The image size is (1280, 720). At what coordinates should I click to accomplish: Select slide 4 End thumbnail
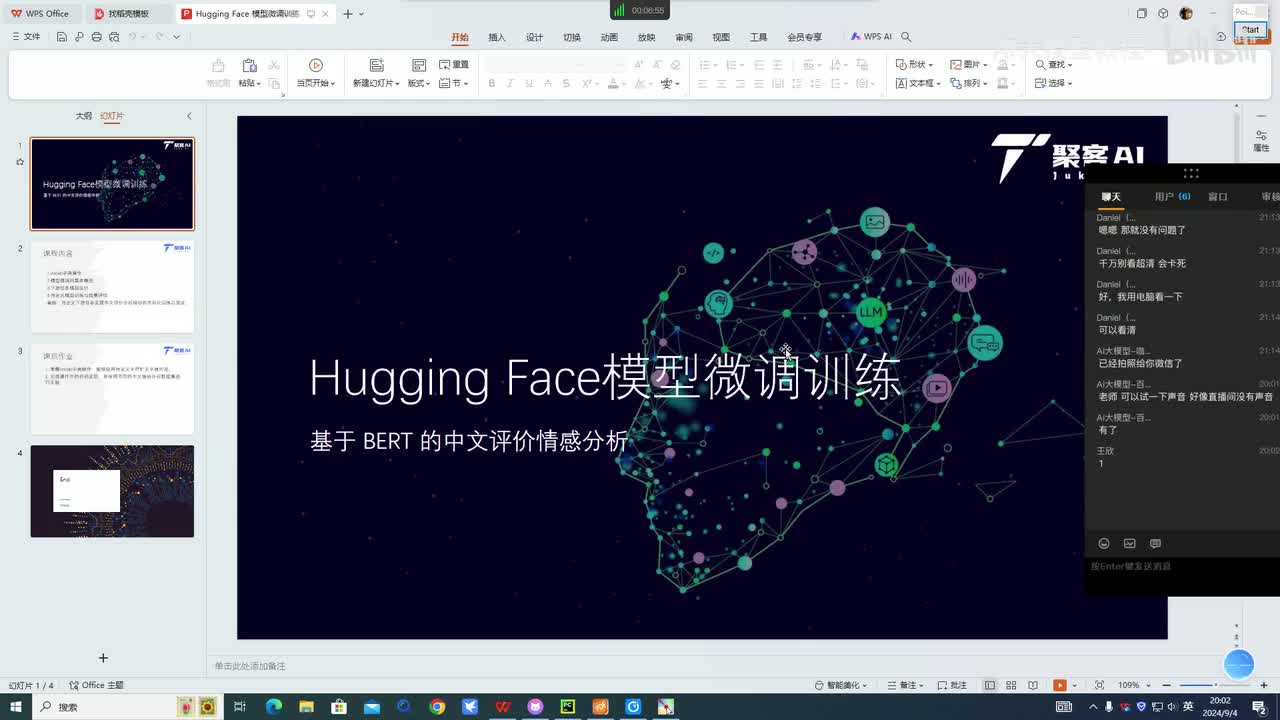click(x=112, y=491)
